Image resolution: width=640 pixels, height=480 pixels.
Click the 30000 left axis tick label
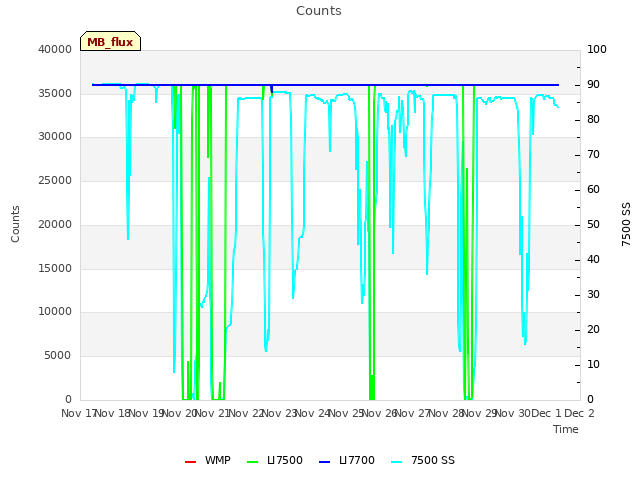pos(55,136)
